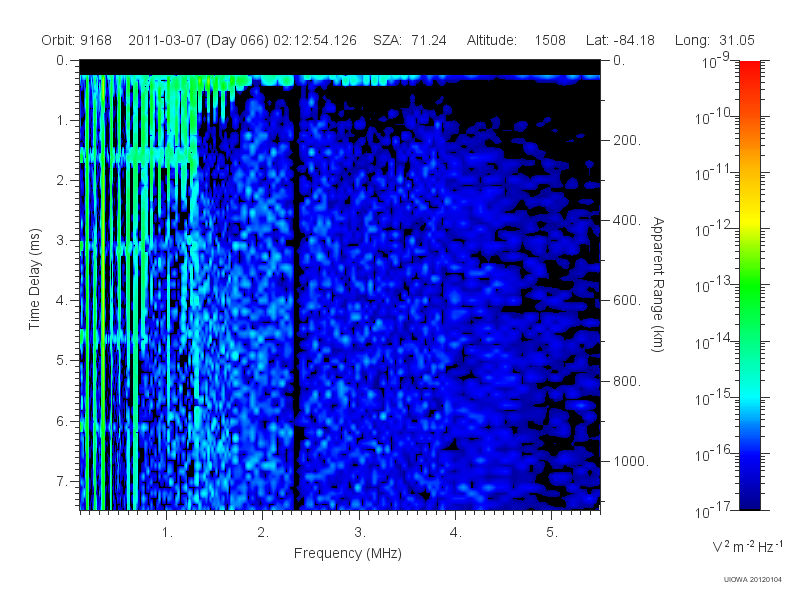Click the apparent range tick label '1000.'

click(631, 461)
